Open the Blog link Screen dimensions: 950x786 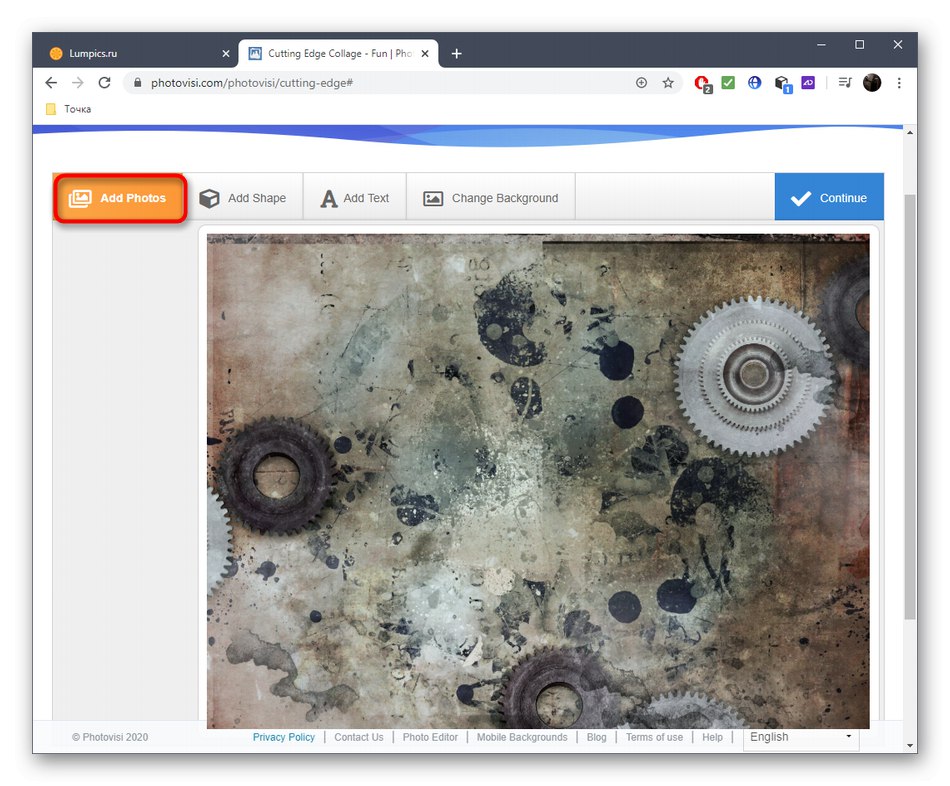[x=596, y=737]
